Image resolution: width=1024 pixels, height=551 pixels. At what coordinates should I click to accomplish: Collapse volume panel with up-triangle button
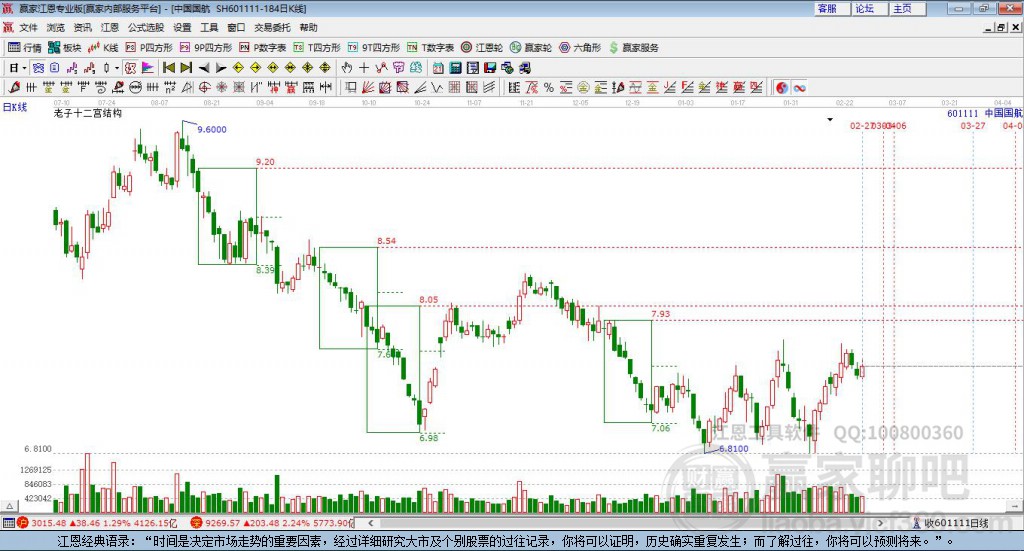(9, 506)
